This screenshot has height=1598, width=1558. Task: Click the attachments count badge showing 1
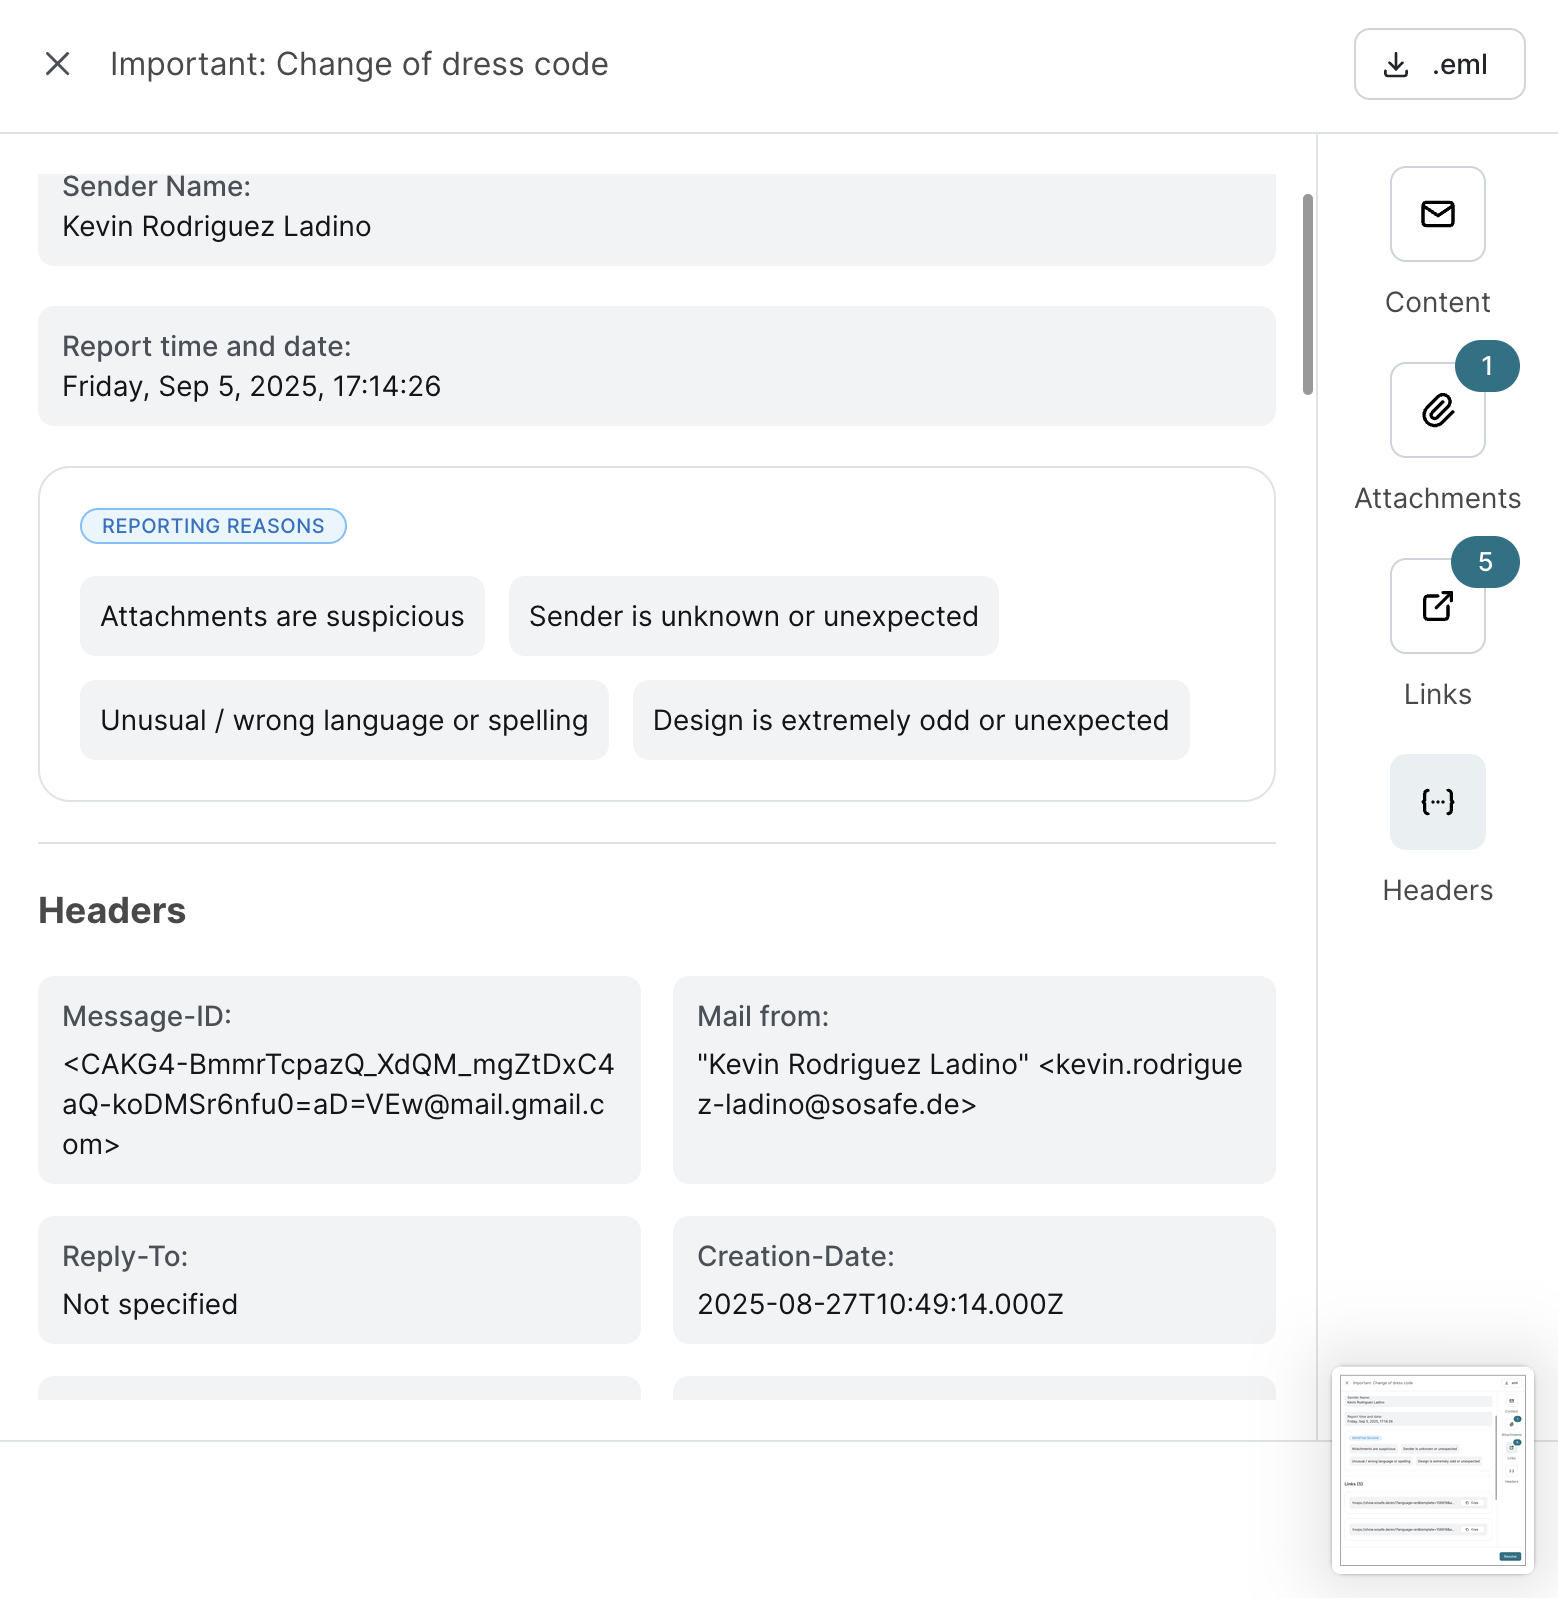[x=1487, y=367]
